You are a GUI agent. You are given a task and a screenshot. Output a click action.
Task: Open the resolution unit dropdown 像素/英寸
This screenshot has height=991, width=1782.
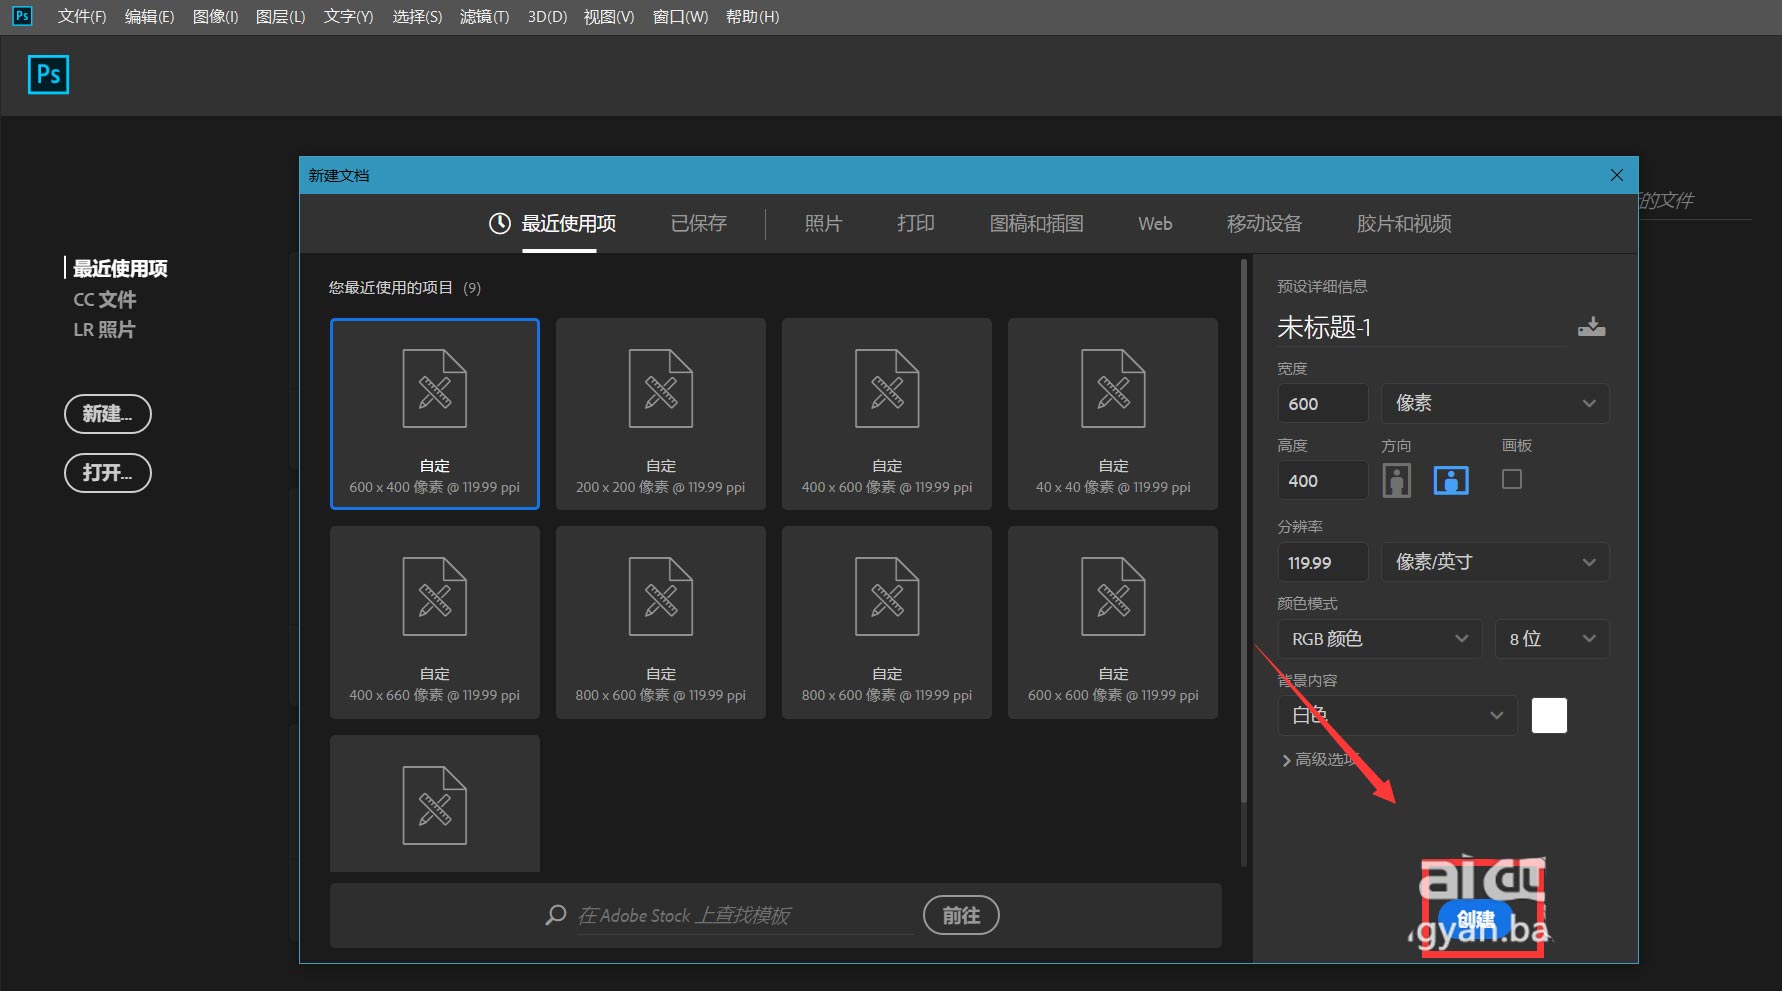tap(1495, 562)
